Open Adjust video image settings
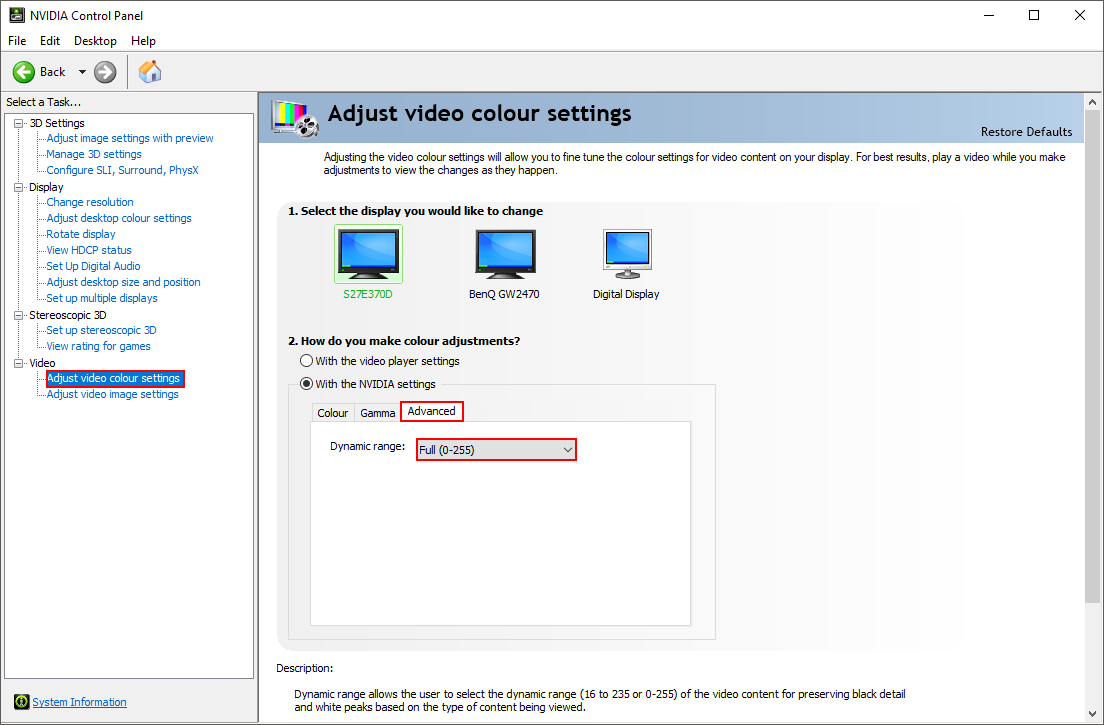The image size is (1104, 725). pos(113,394)
